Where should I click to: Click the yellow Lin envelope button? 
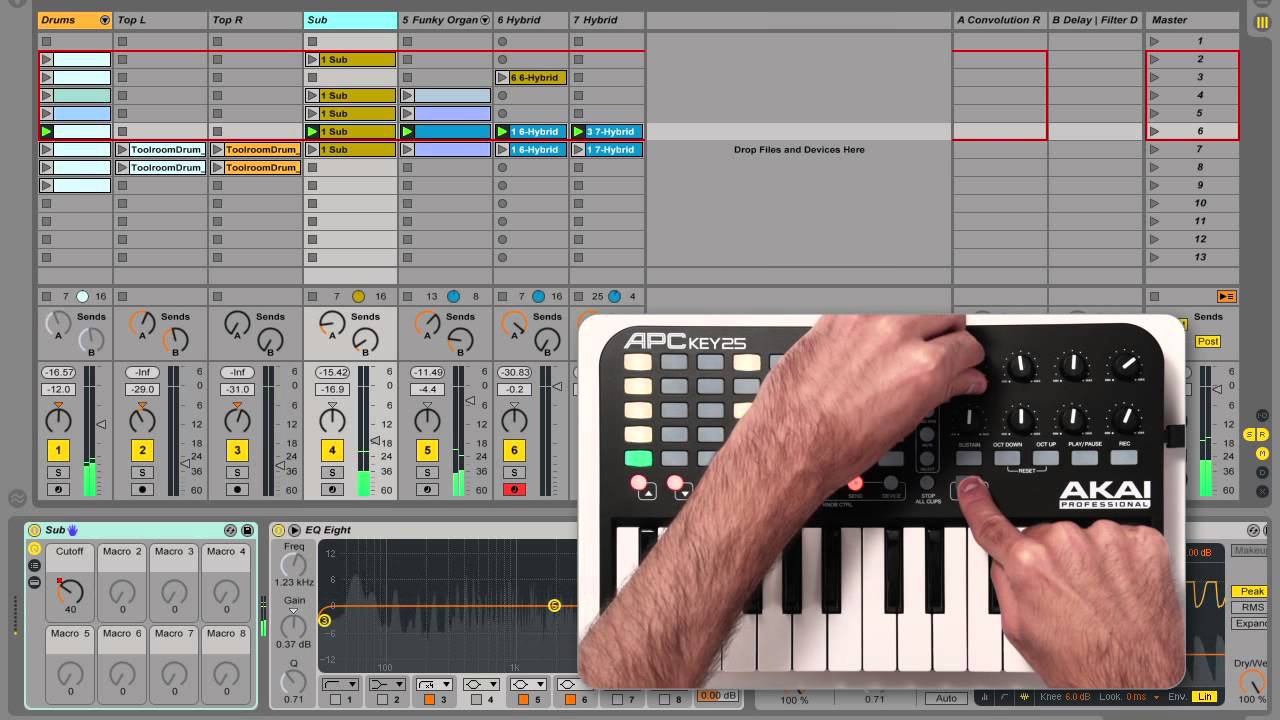pos(1206,697)
